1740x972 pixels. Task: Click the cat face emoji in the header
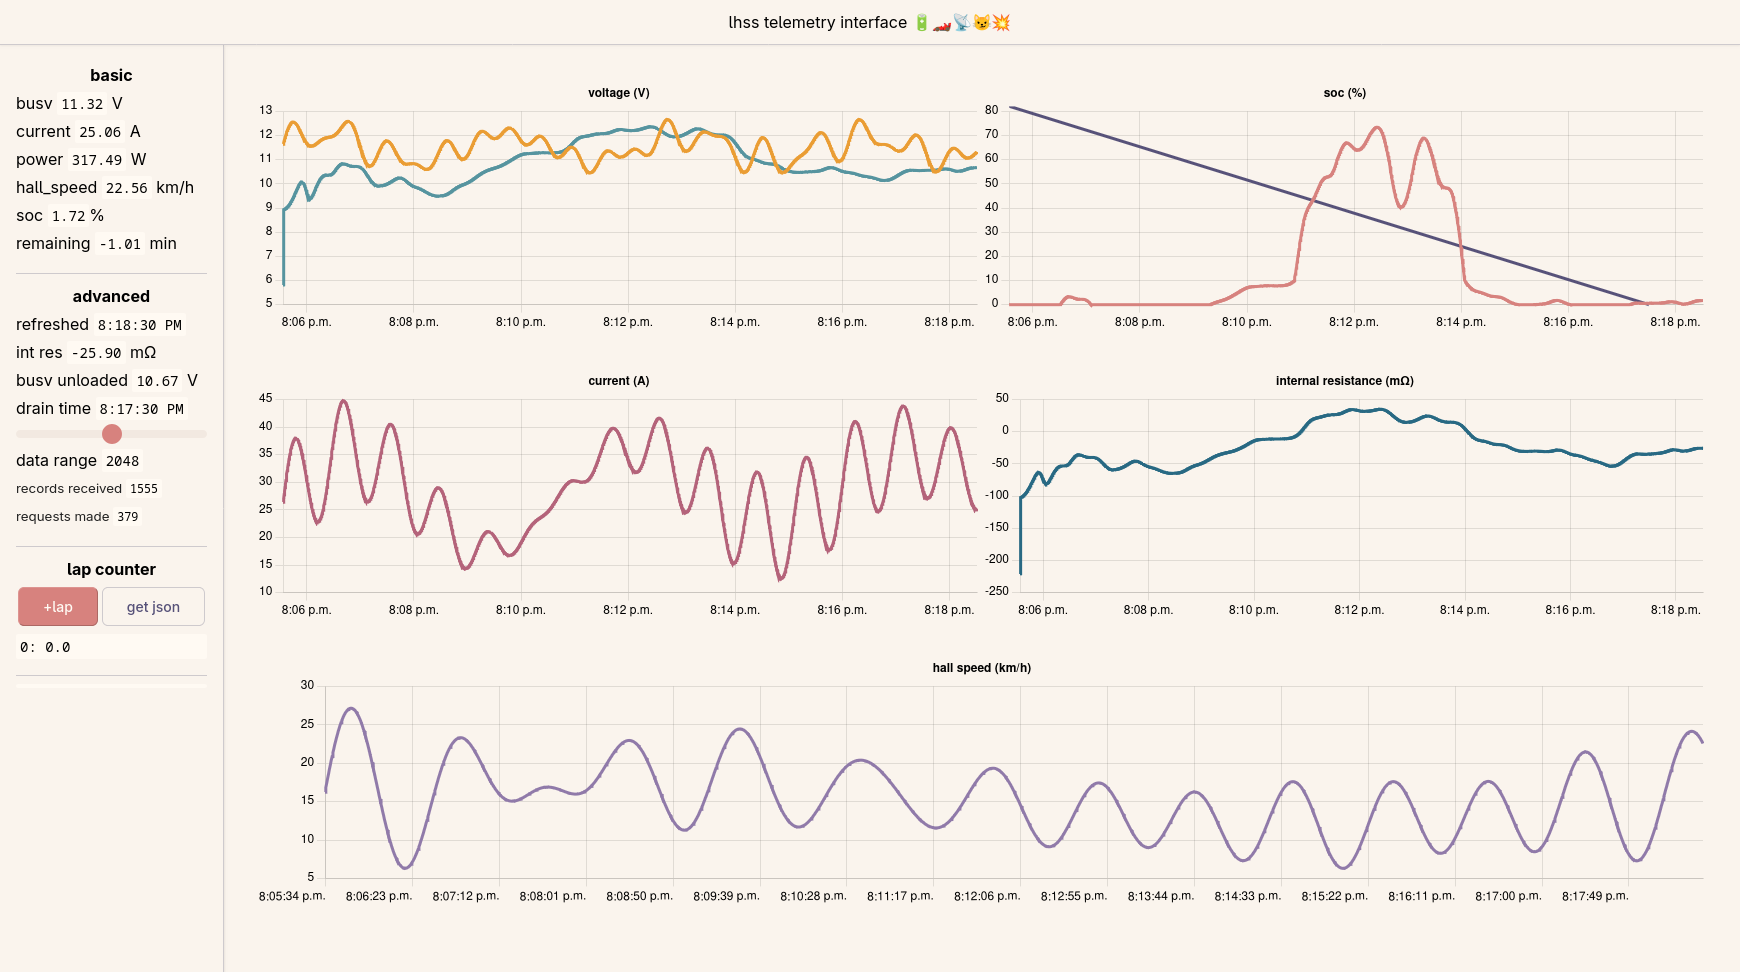(981, 22)
